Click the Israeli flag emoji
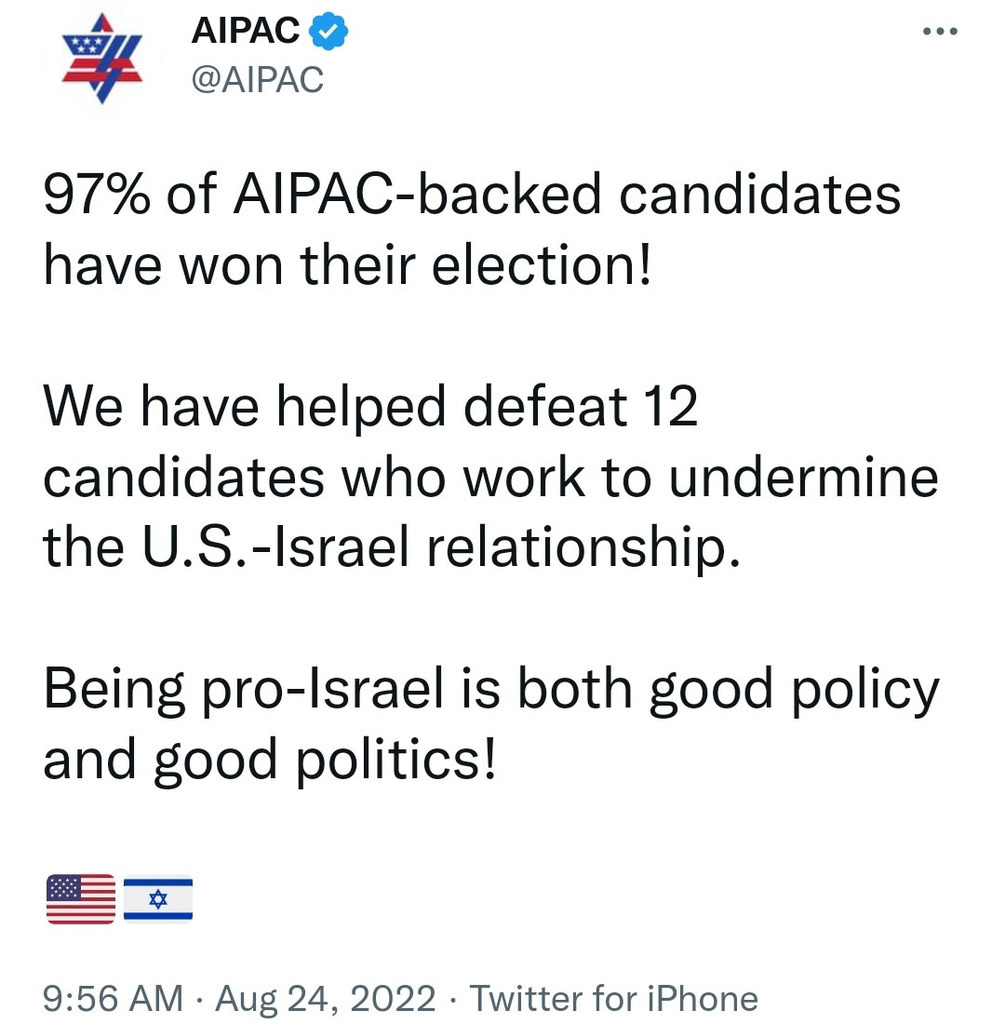This screenshot has width=1005, height=1024. [x=158, y=897]
